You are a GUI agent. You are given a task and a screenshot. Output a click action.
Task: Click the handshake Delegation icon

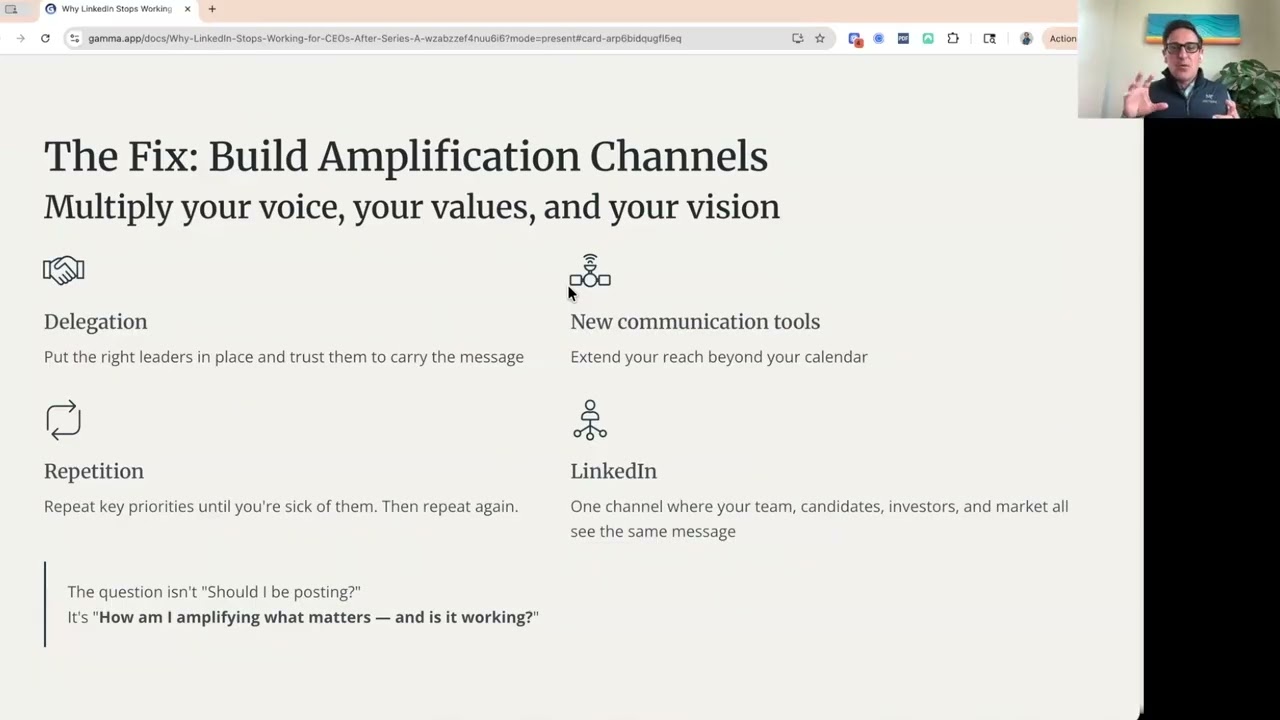coord(64,270)
